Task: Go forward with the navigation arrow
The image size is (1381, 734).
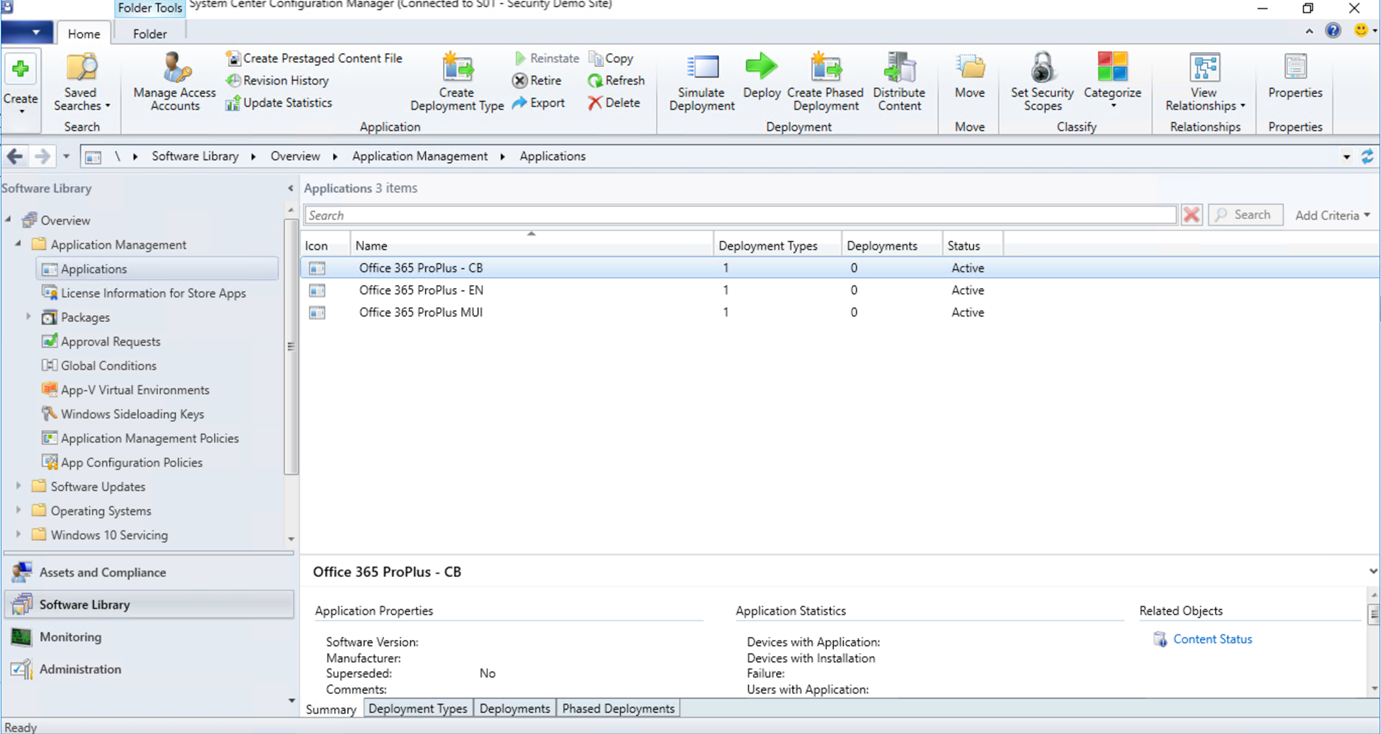Action: pyautogui.click(x=42, y=156)
